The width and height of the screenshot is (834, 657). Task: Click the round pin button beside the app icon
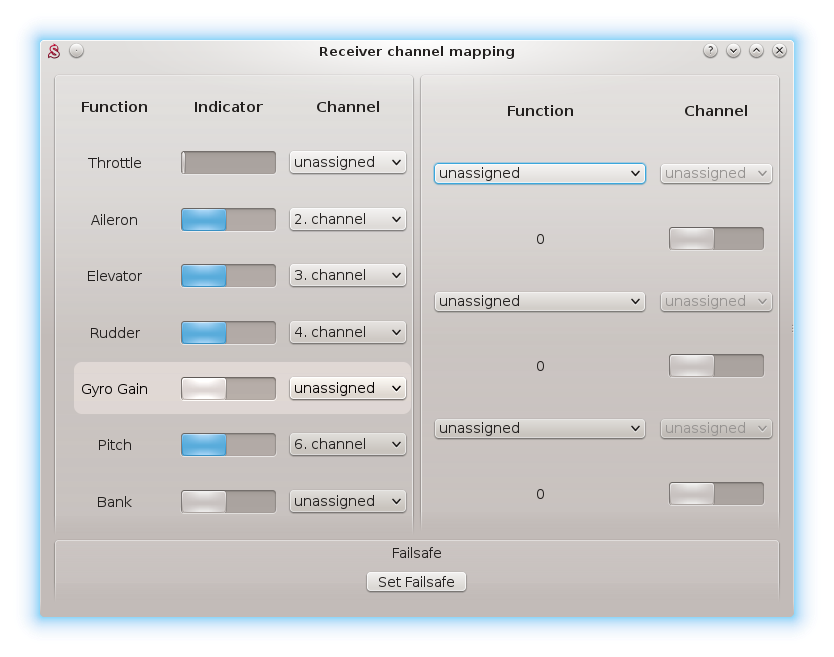pyautogui.click(x=77, y=51)
